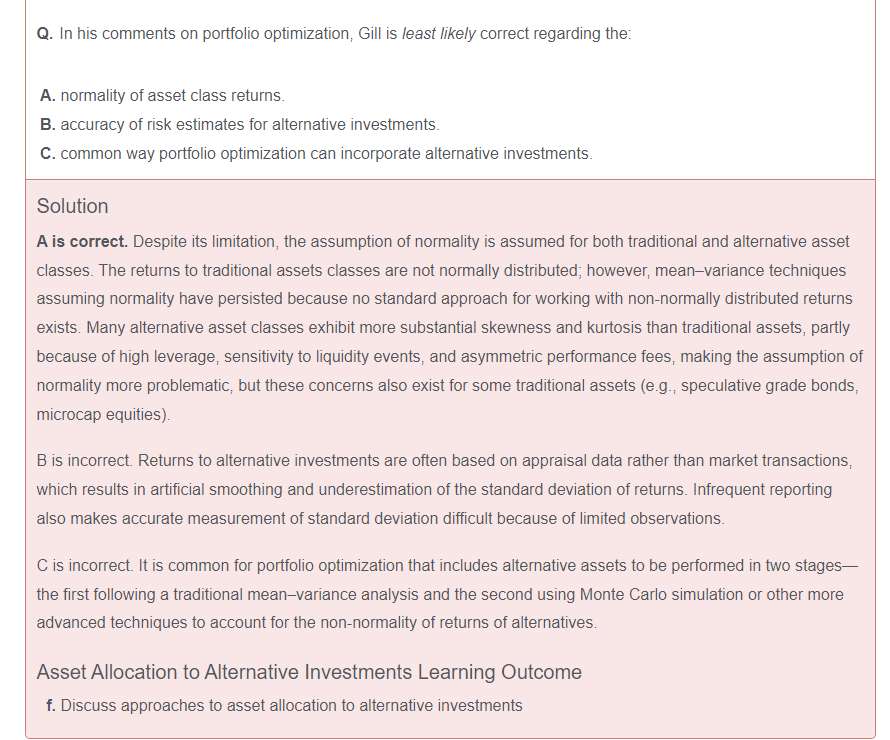This screenshot has width=890, height=740.
Task: Click the "C is incorrect" explanation start
Action: pyautogui.click(x=84, y=566)
